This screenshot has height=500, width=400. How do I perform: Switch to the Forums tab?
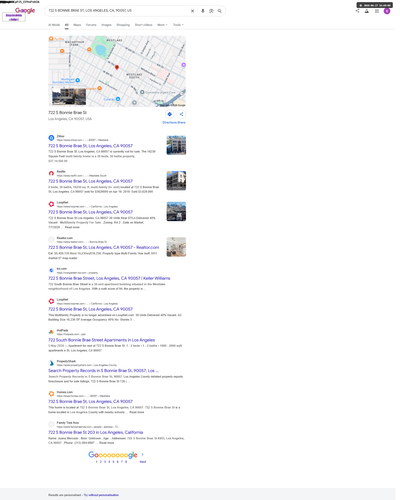click(91, 25)
